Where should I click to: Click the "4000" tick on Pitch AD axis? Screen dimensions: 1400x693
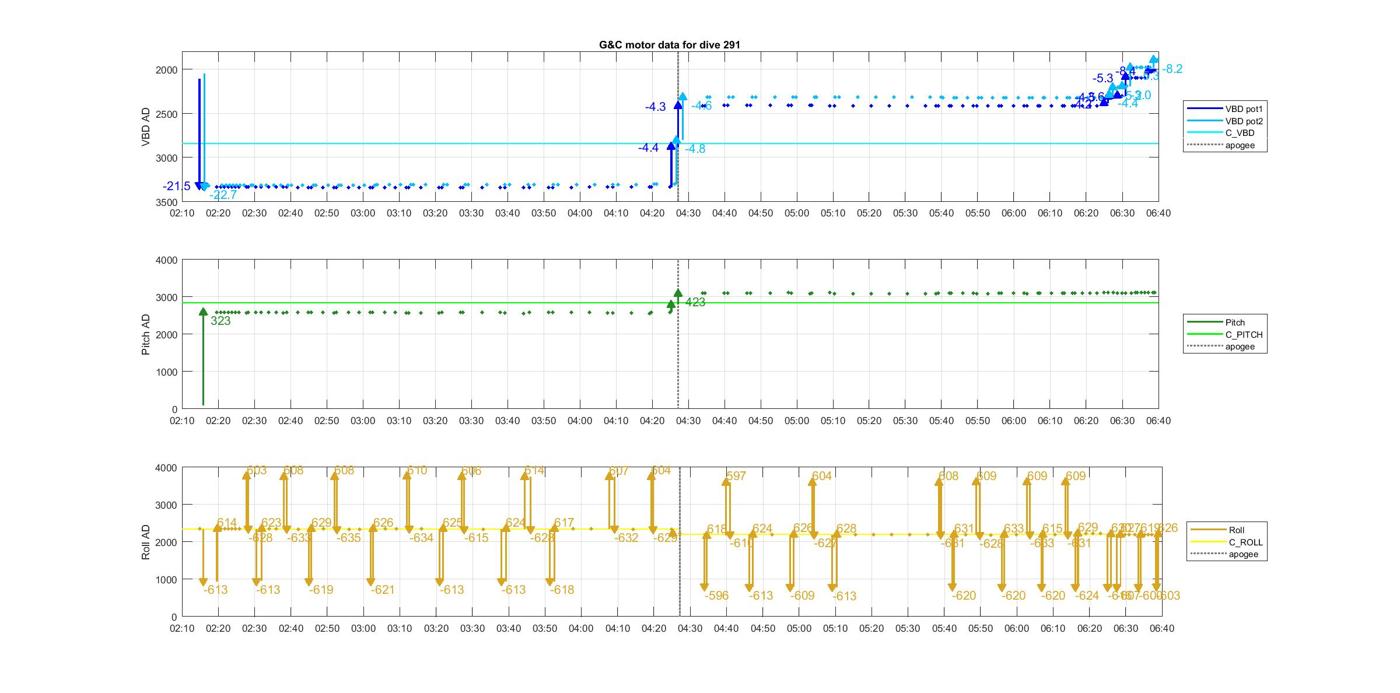[x=166, y=260]
